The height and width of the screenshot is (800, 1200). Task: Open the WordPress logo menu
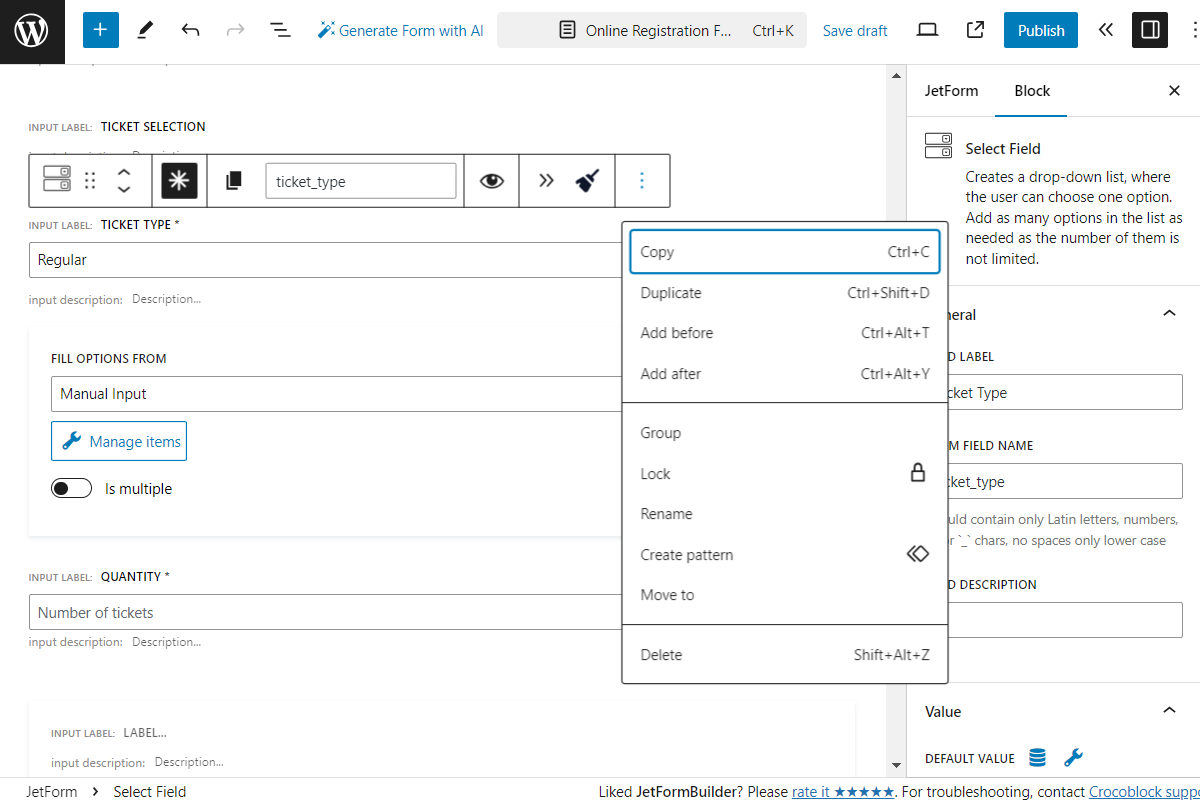coord(32,31)
